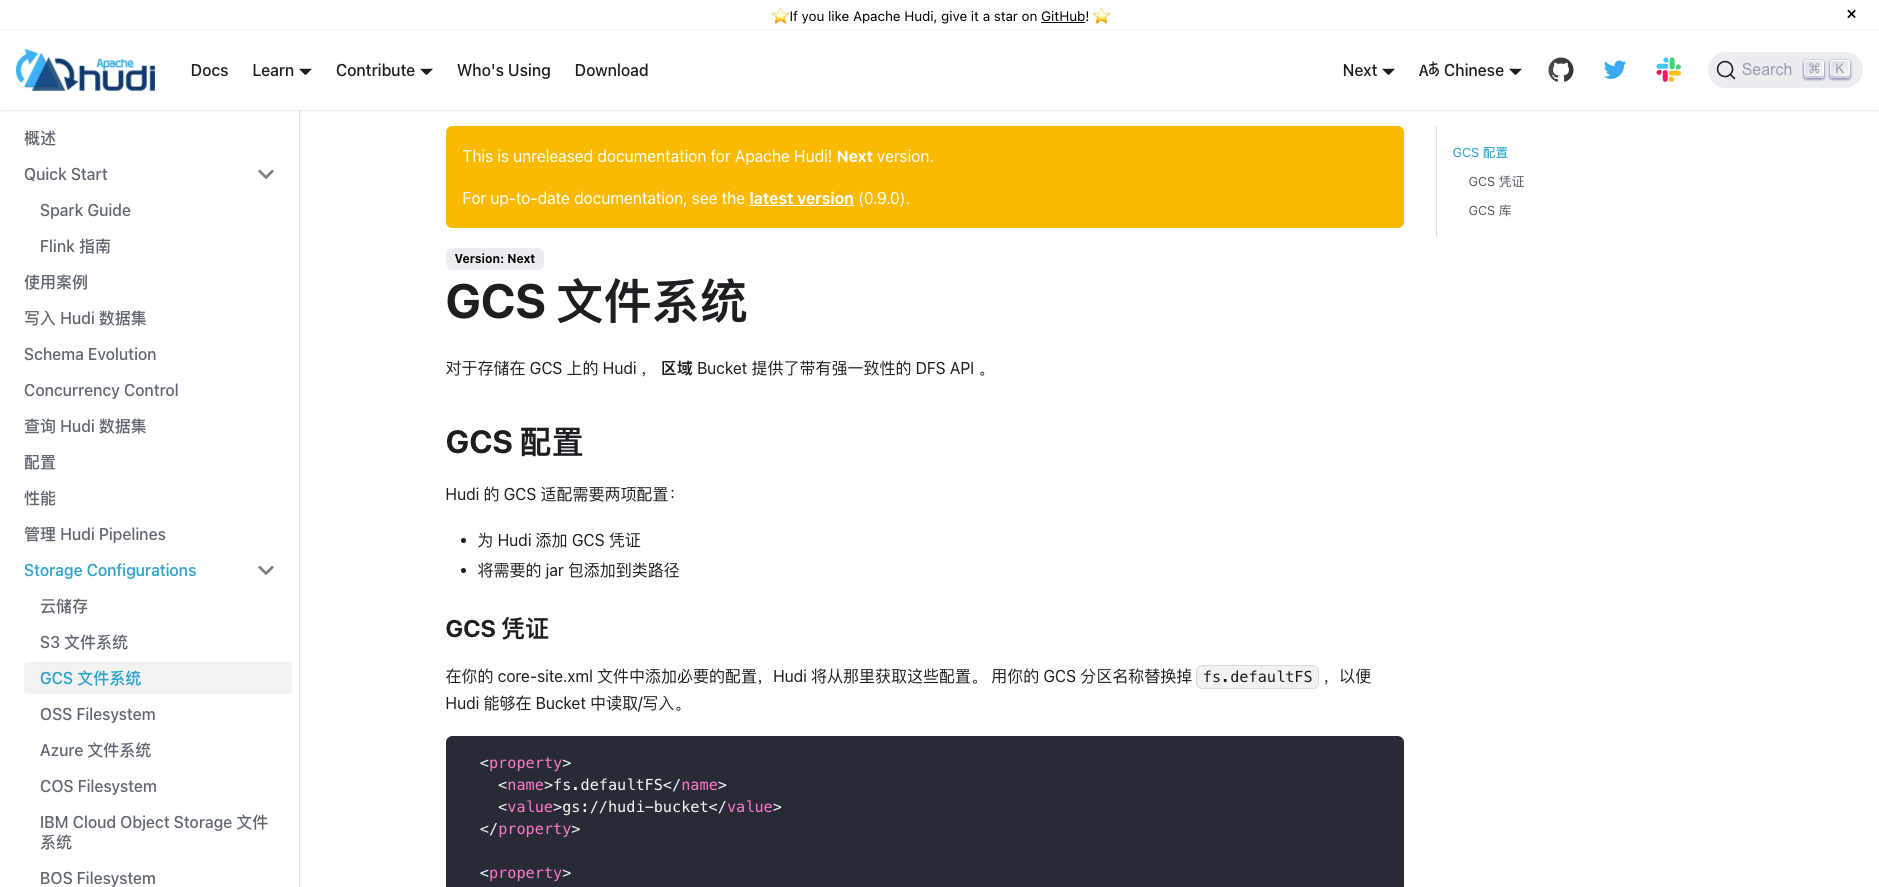Viewport: 1879px width, 887px height.
Task: Open the Learn dropdown menu
Action: [x=282, y=70]
